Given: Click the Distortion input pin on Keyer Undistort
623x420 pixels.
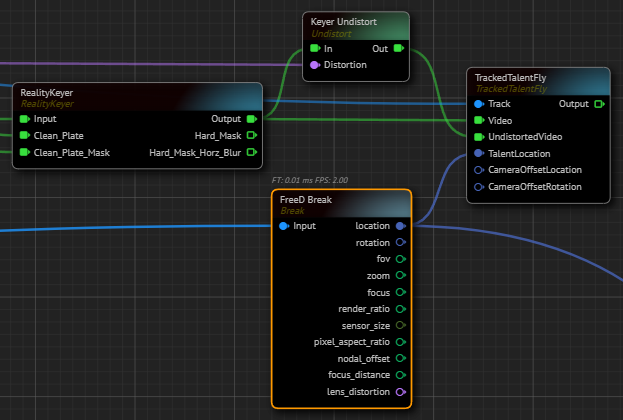Looking at the screenshot, I should 314,65.
